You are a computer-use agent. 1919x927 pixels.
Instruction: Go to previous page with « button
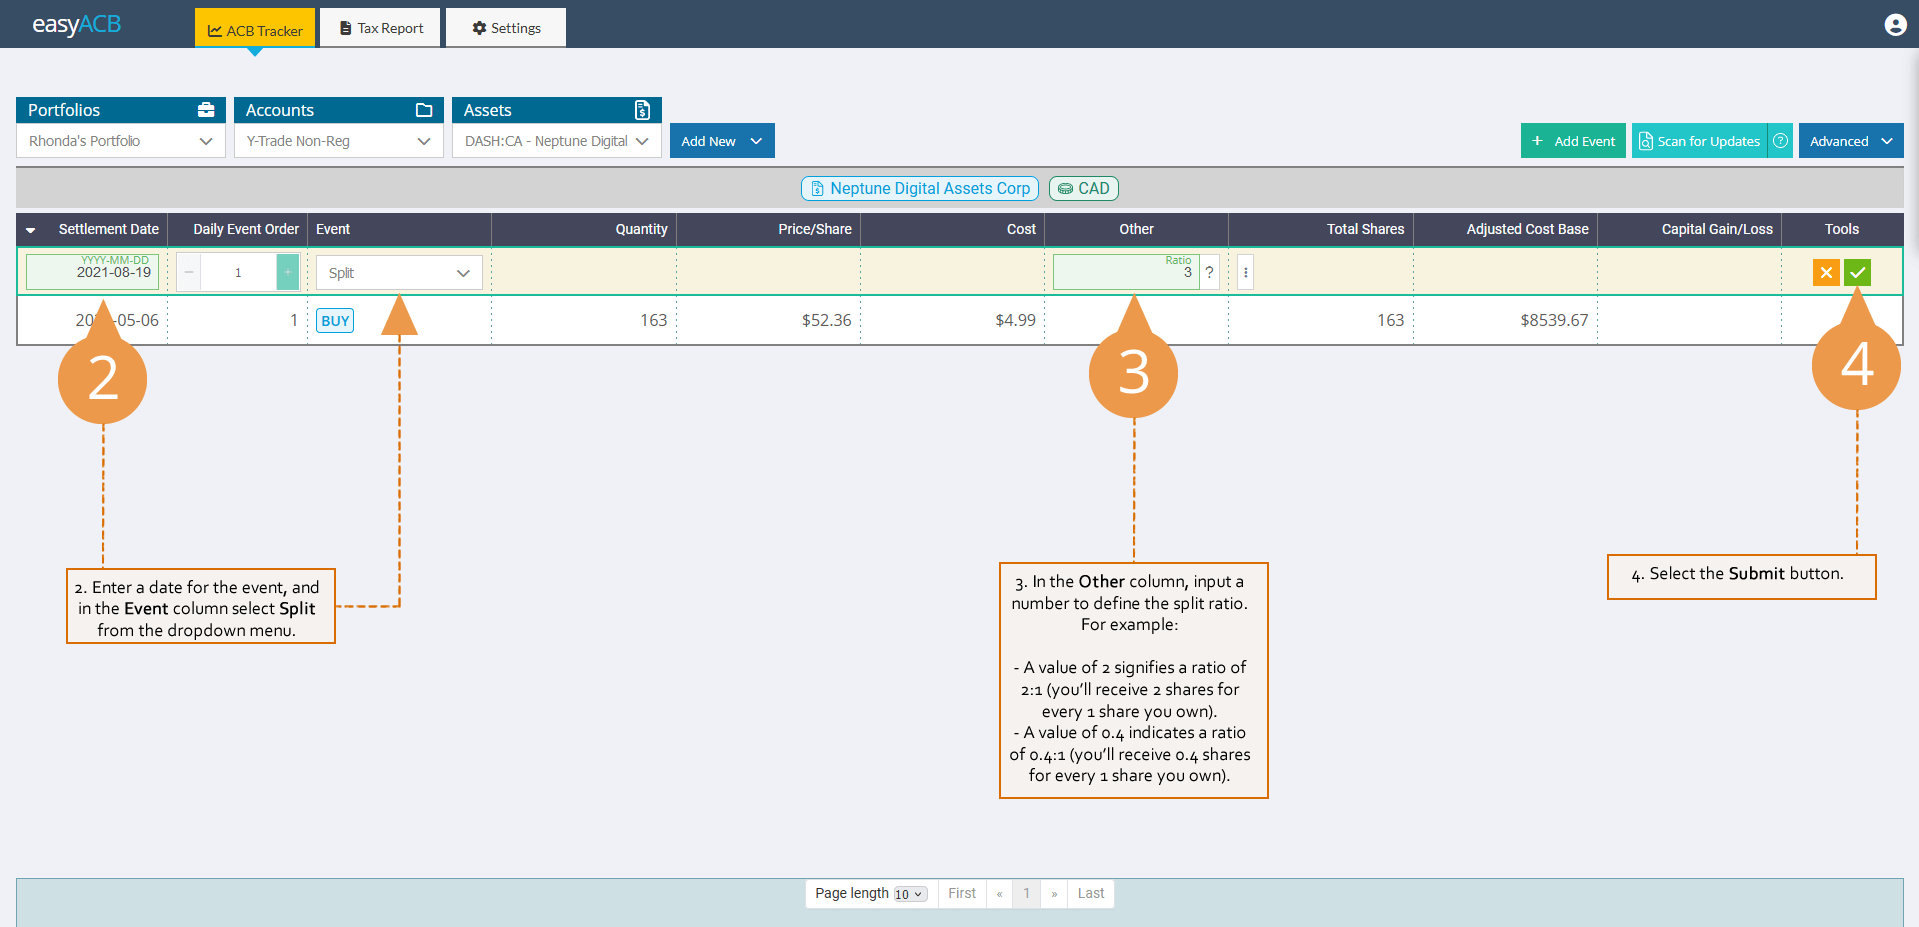click(x=999, y=893)
